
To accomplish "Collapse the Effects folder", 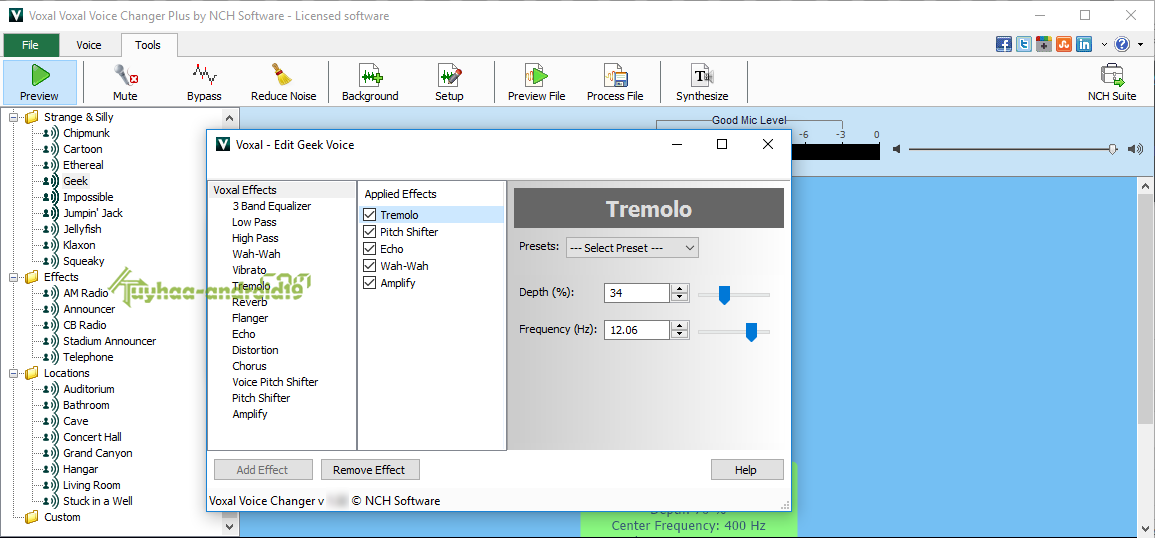I will [x=13, y=277].
